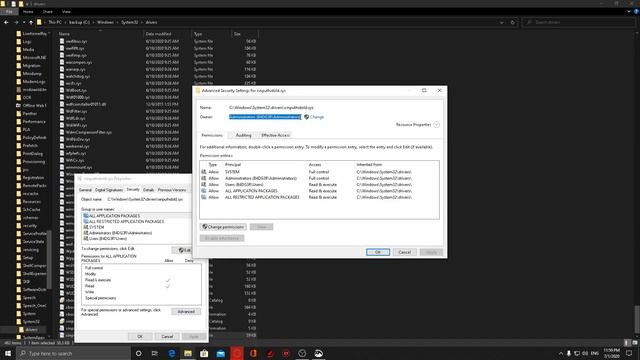Open the Mail app on taskbar

(220, 353)
